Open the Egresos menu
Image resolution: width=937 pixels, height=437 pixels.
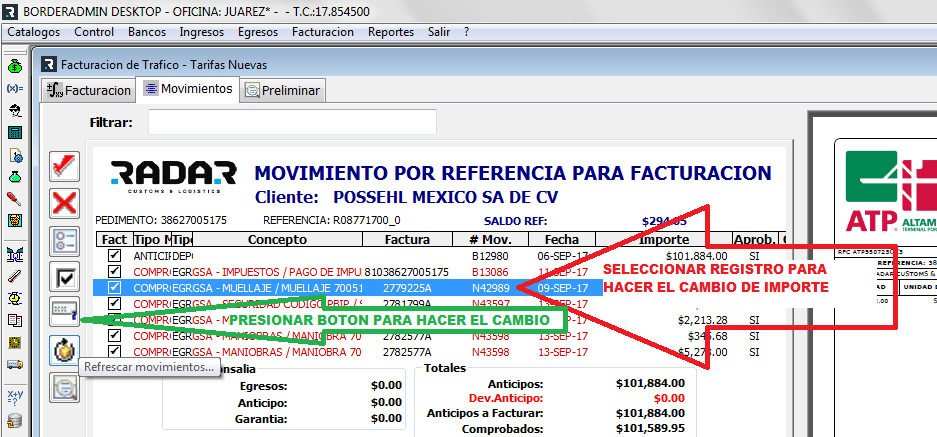click(x=258, y=32)
